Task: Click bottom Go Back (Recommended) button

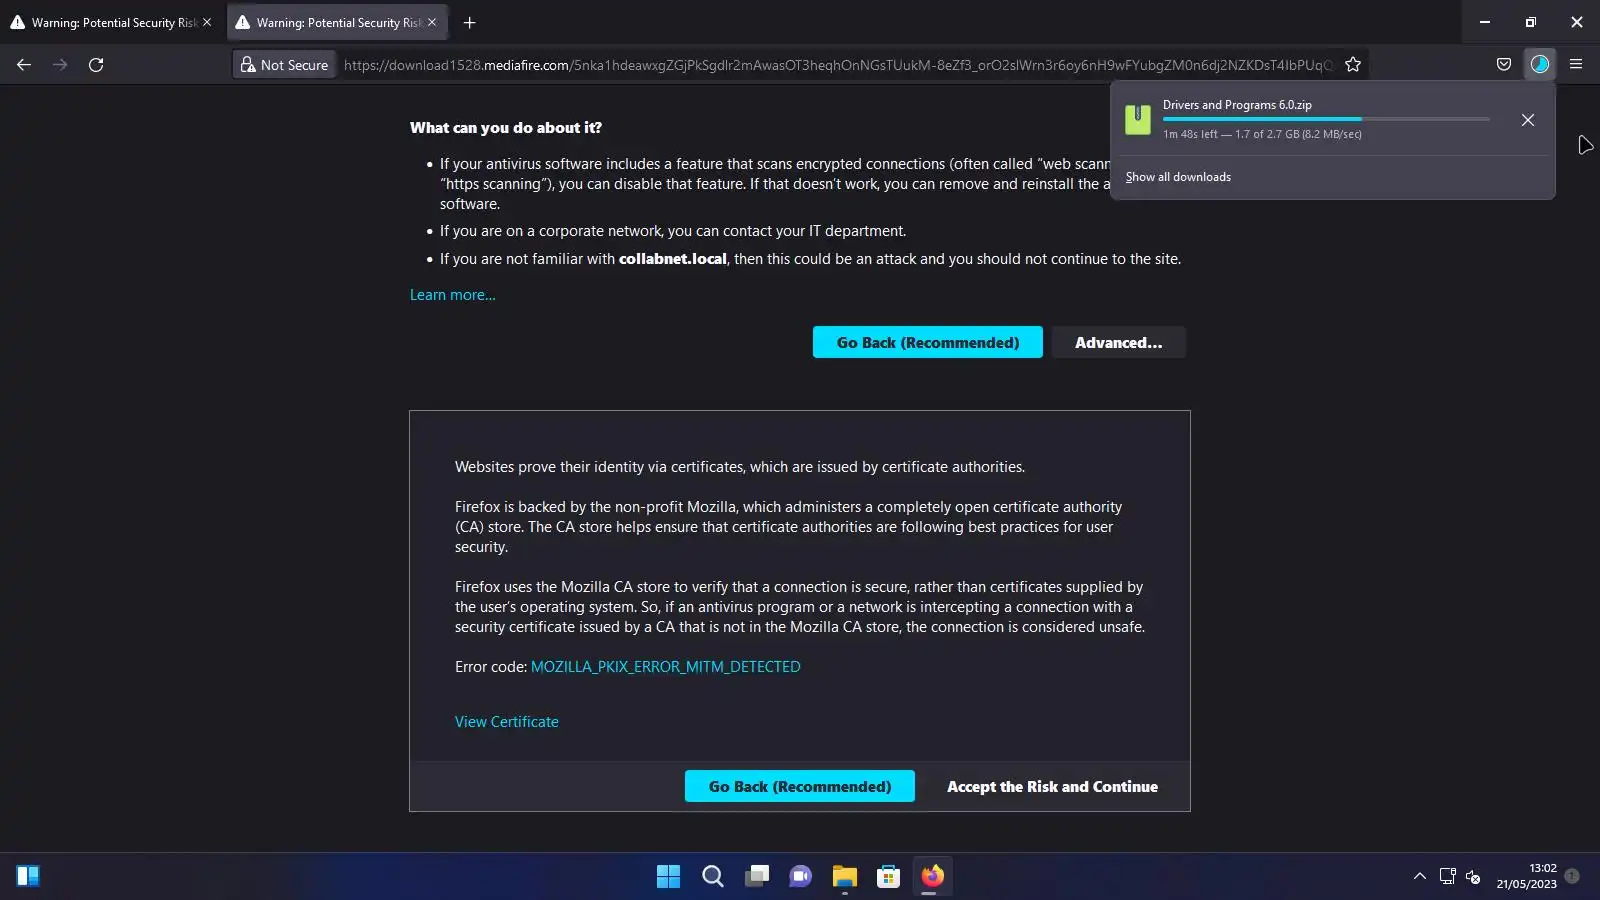Action: click(800, 787)
